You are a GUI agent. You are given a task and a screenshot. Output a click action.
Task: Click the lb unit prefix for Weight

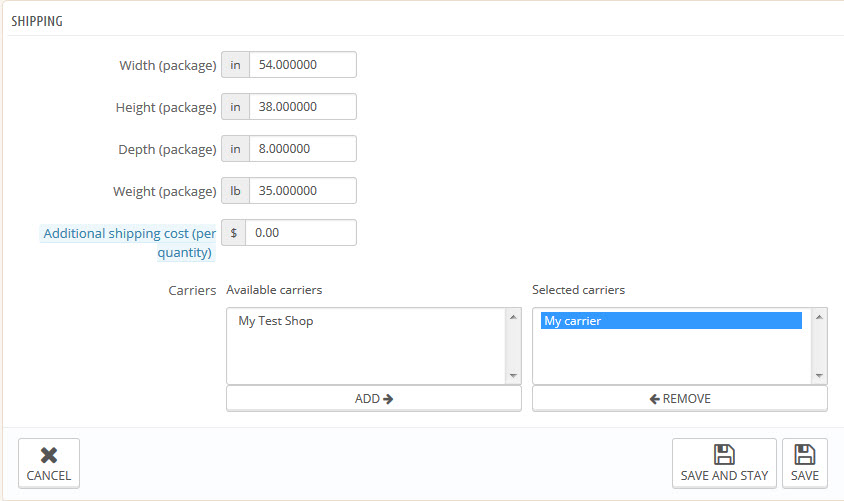pos(235,191)
